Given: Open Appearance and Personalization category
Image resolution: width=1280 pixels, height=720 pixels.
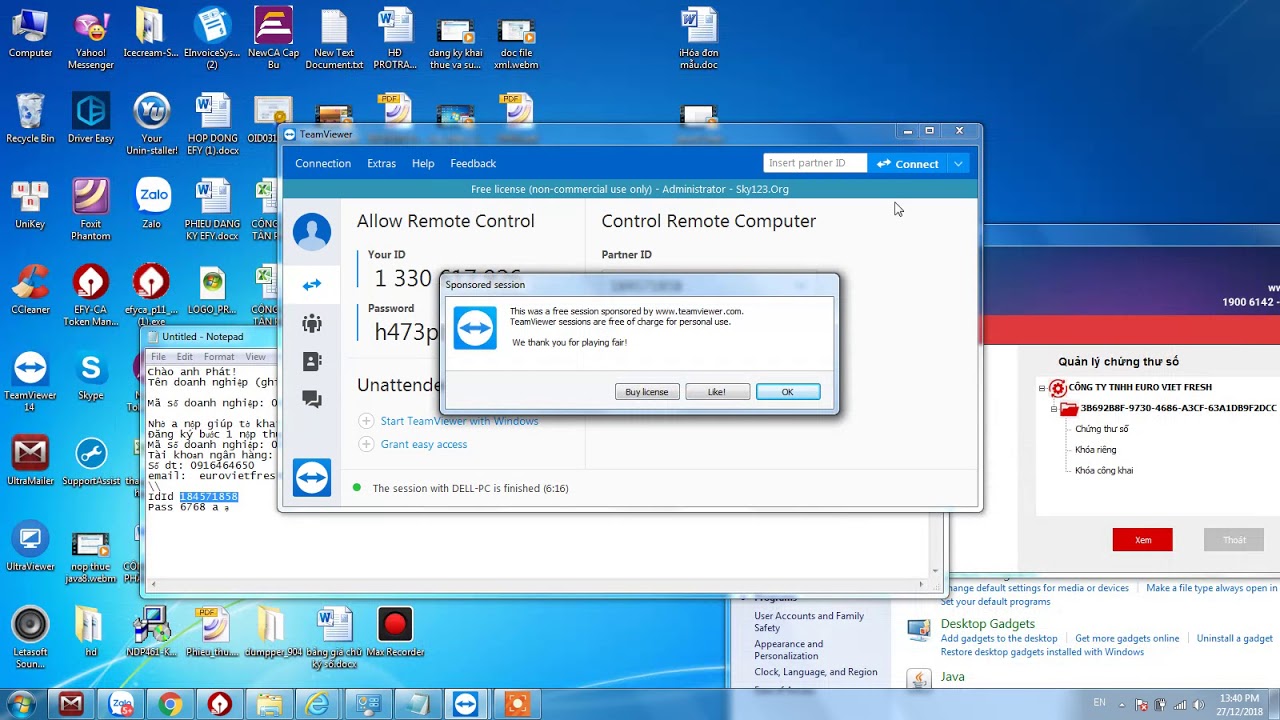Looking at the screenshot, I should 789,650.
